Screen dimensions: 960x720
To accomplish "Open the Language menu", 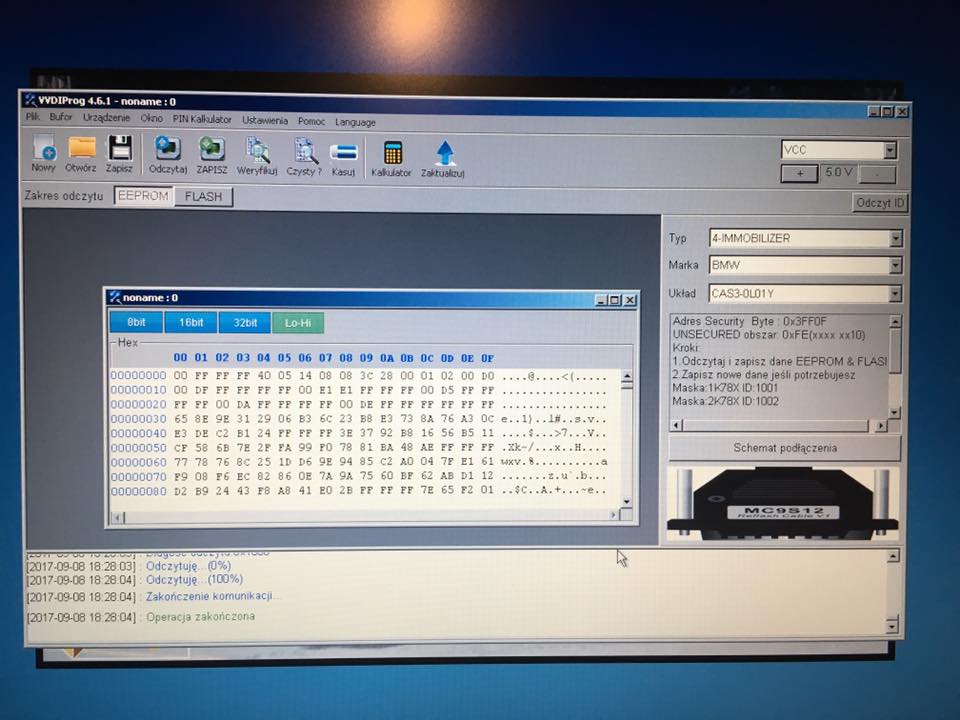I will pyautogui.click(x=355, y=122).
